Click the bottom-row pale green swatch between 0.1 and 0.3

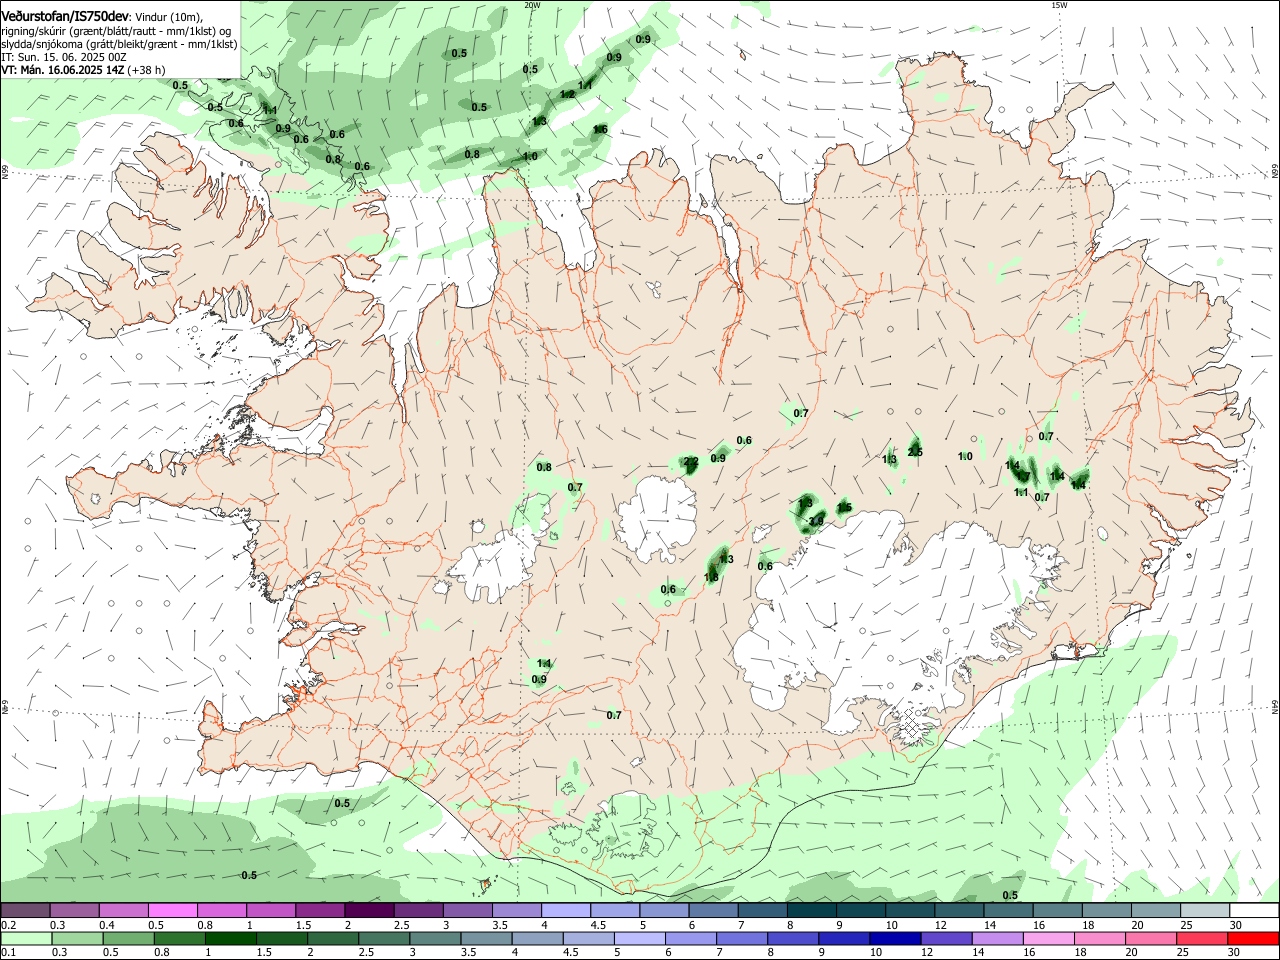click(x=26, y=938)
